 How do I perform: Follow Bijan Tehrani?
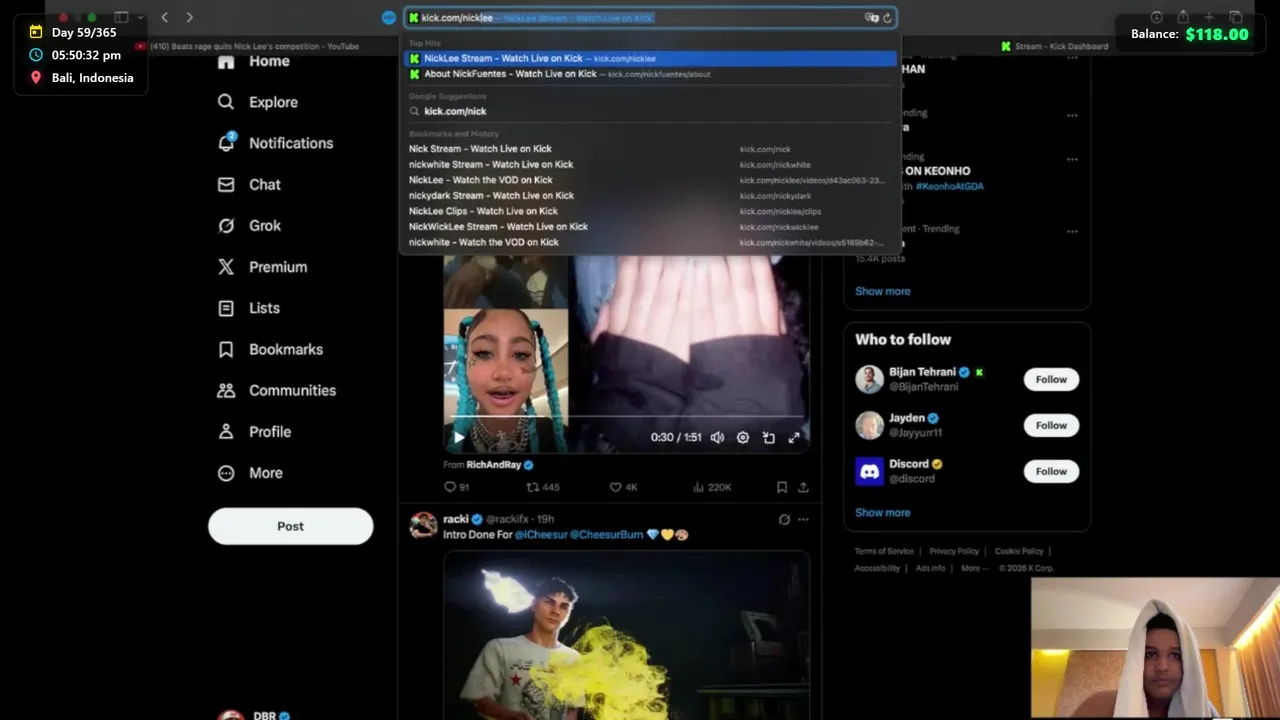coord(1051,379)
